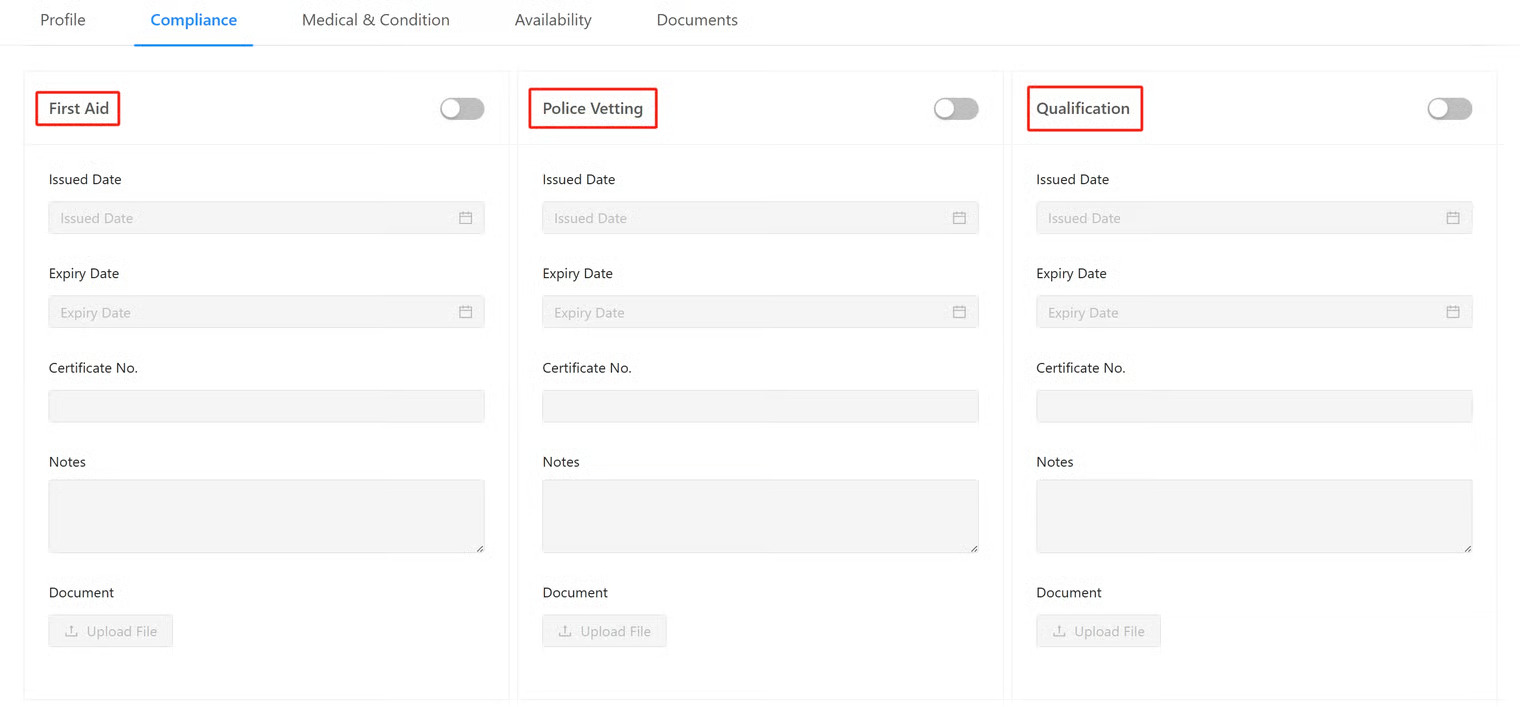Click calendar icon in Qualification Issued Date

pyautogui.click(x=1453, y=218)
